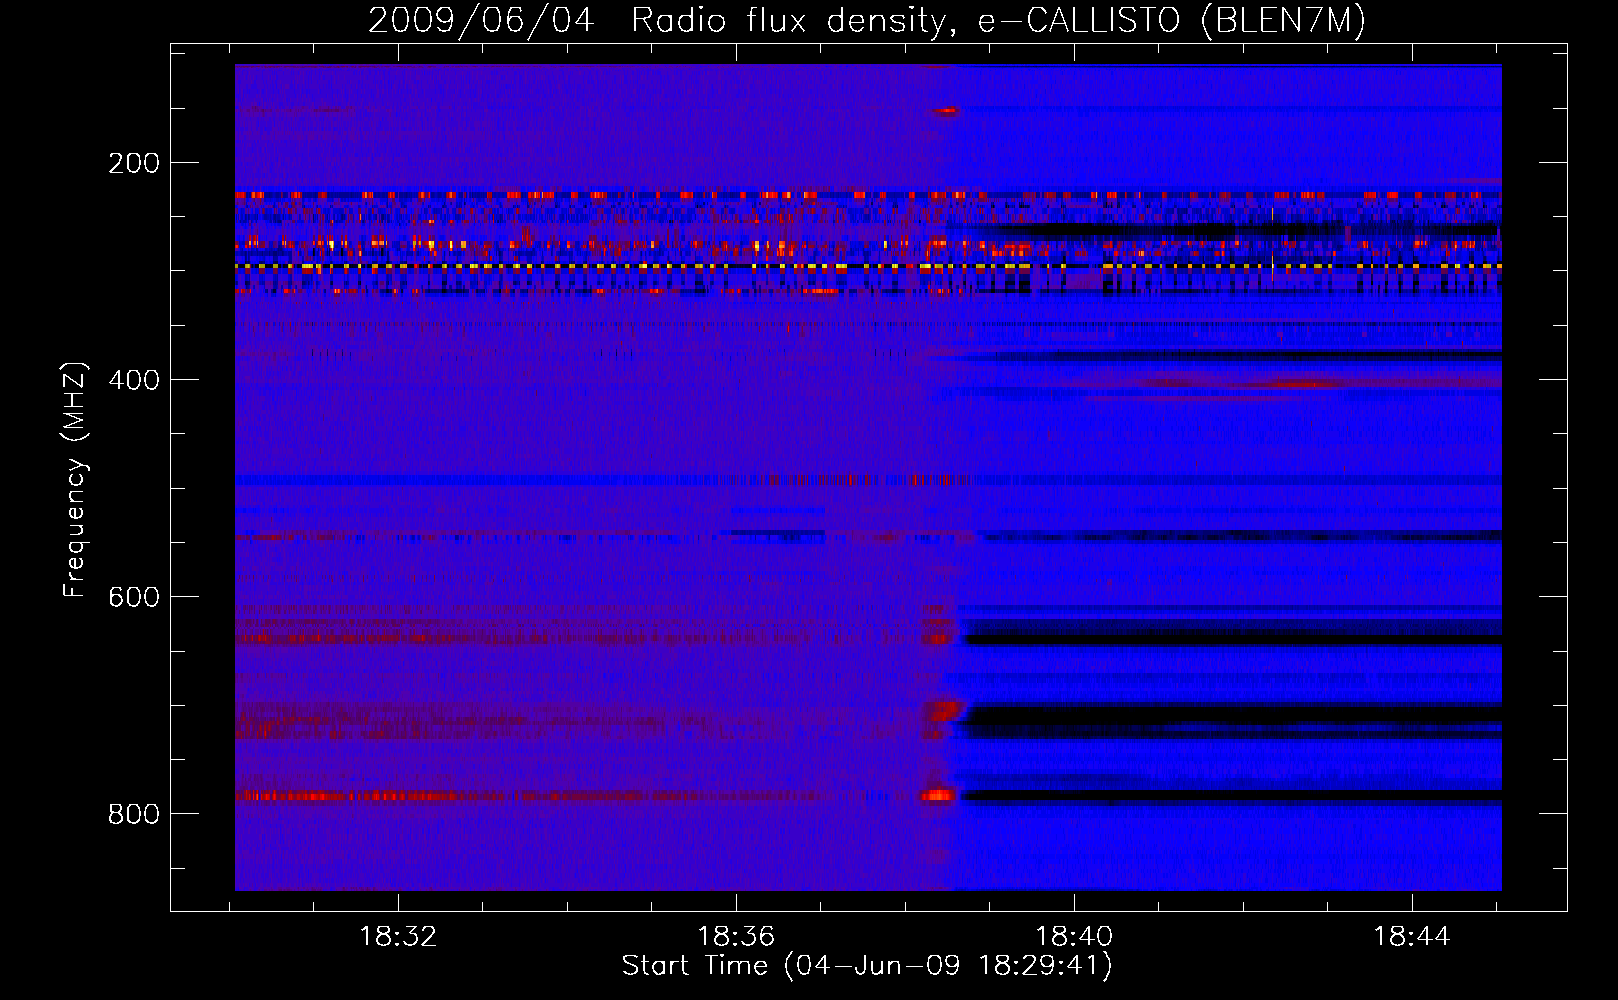This screenshot has height=1000, width=1618.
Task: Click the 'Frequency (MHZ)' y-axis label
Action: pyautogui.click(x=75, y=479)
